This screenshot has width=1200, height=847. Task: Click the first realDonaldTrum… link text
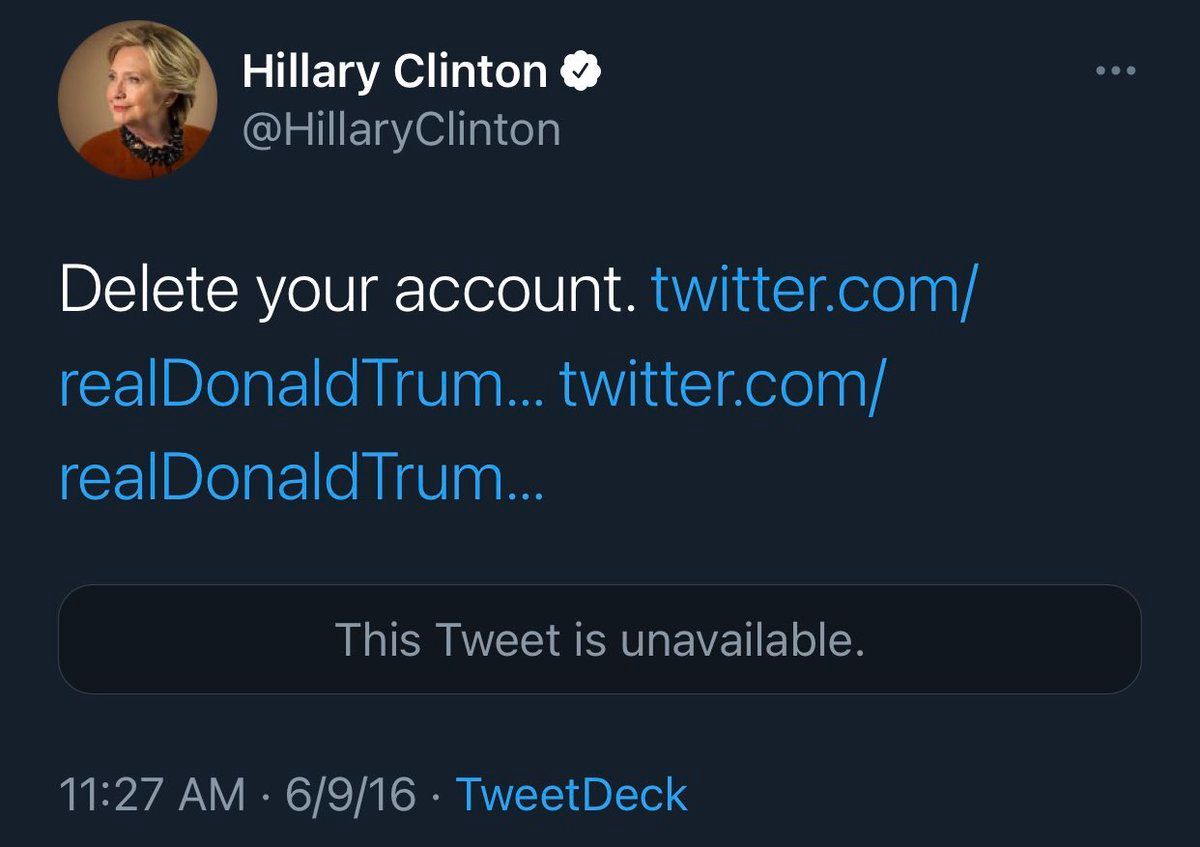(x=300, y=384)
